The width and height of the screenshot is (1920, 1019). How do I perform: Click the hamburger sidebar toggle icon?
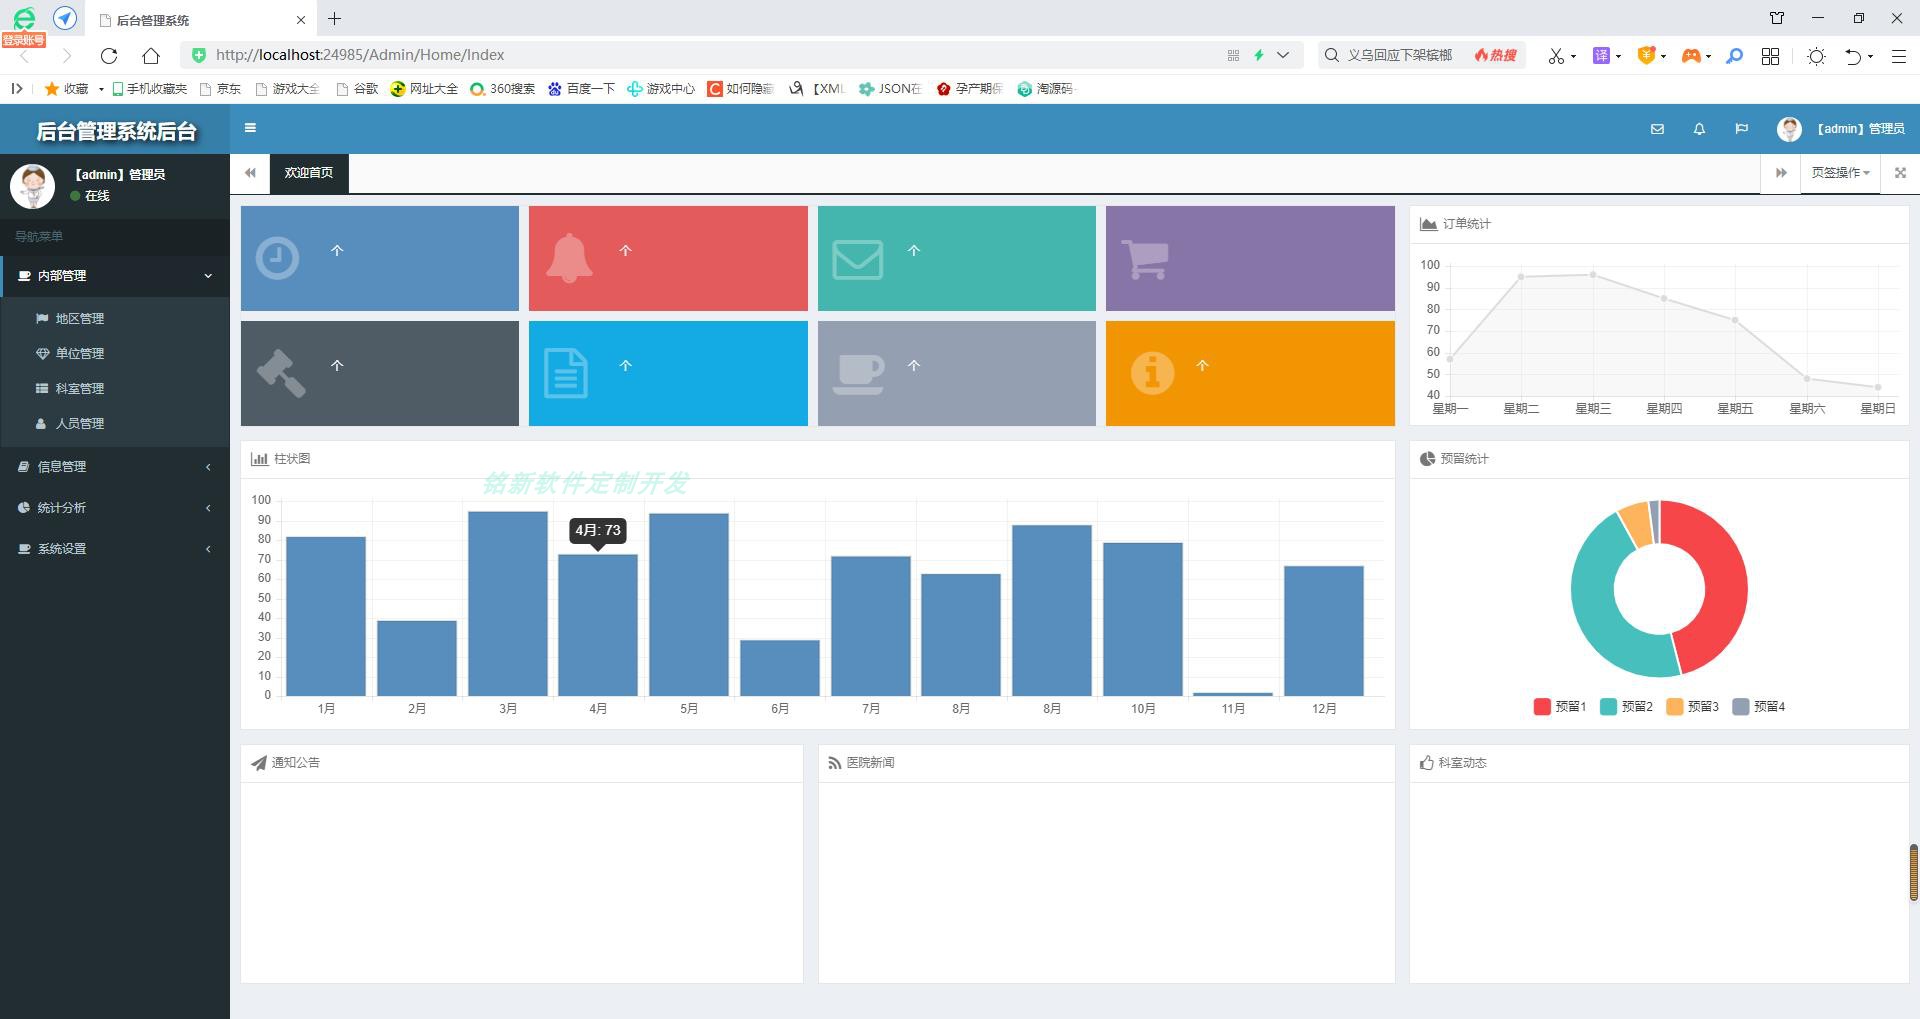click(250, 128)
